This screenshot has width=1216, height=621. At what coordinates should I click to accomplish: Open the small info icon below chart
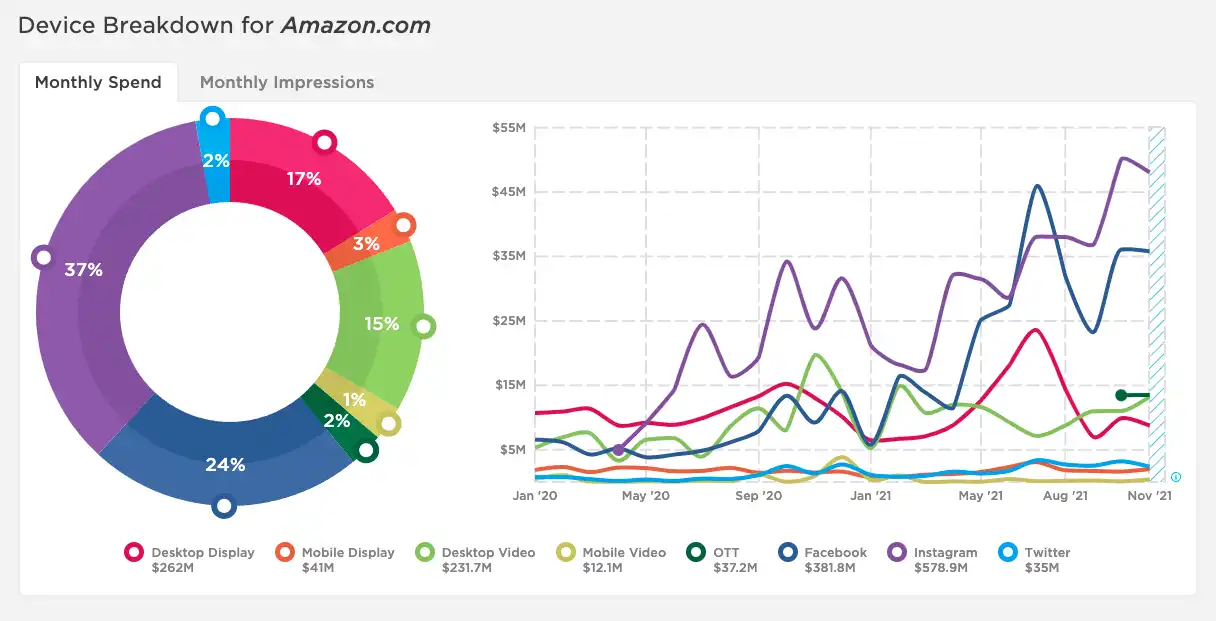1176,477
